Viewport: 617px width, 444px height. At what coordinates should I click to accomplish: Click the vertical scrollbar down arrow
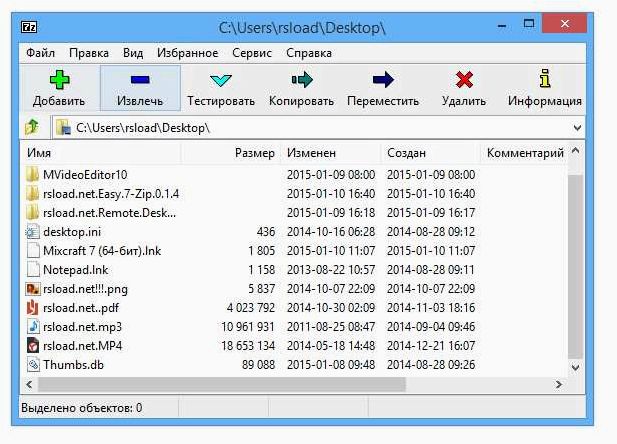[x=575, y=368]
